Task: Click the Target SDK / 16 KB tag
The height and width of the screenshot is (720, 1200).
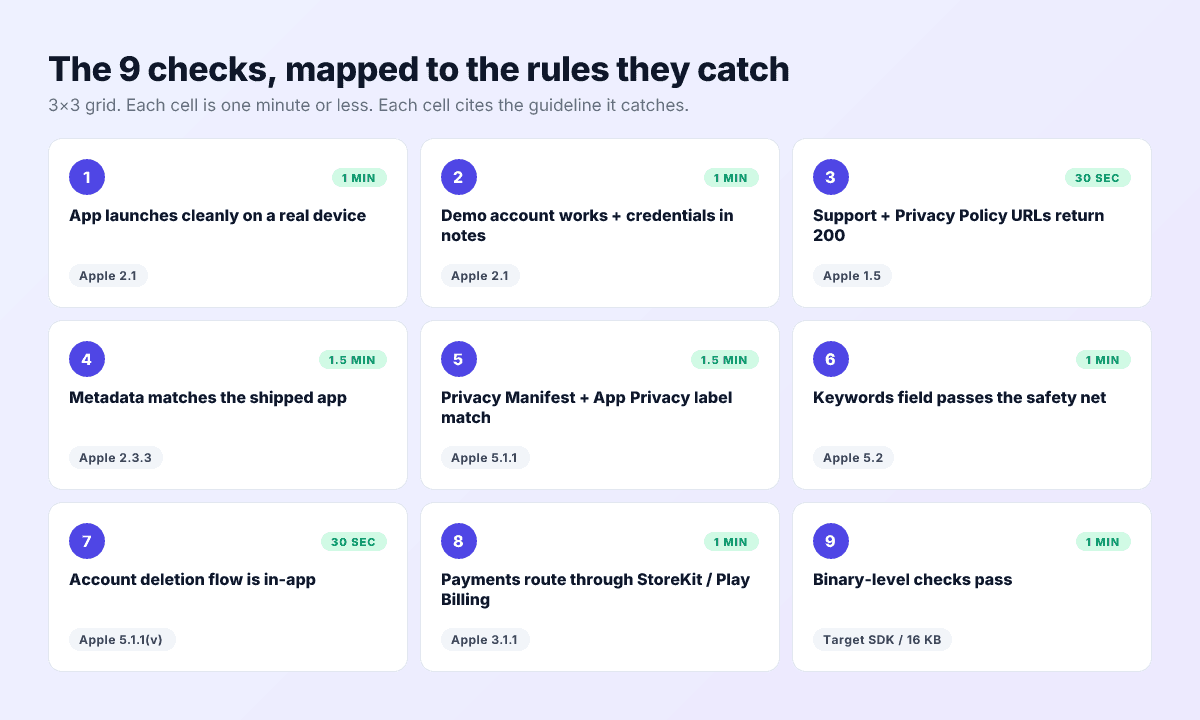Action: click(x=872, y=640)
